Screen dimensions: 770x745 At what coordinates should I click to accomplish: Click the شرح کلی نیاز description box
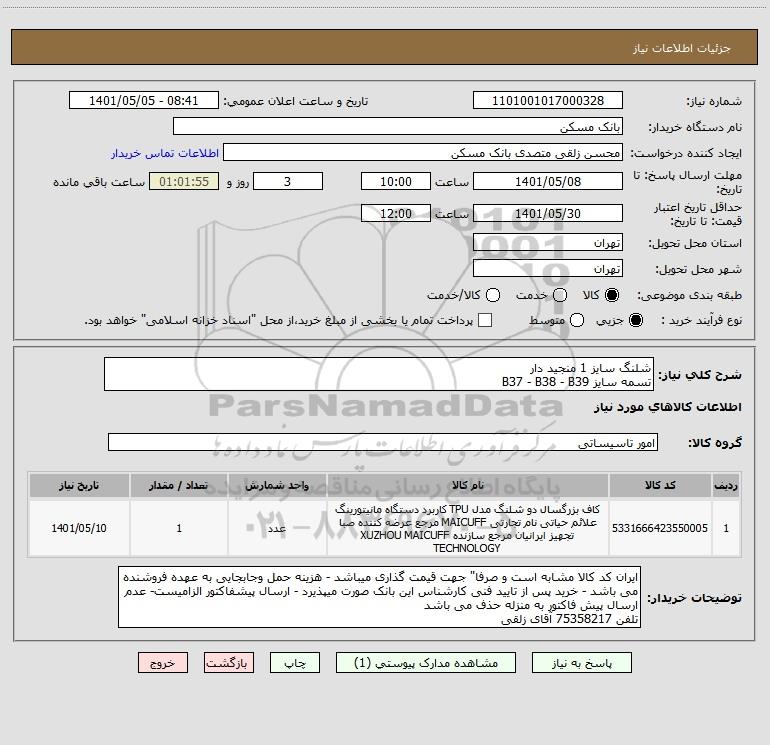pyautogui.click(x=379, y=374)
